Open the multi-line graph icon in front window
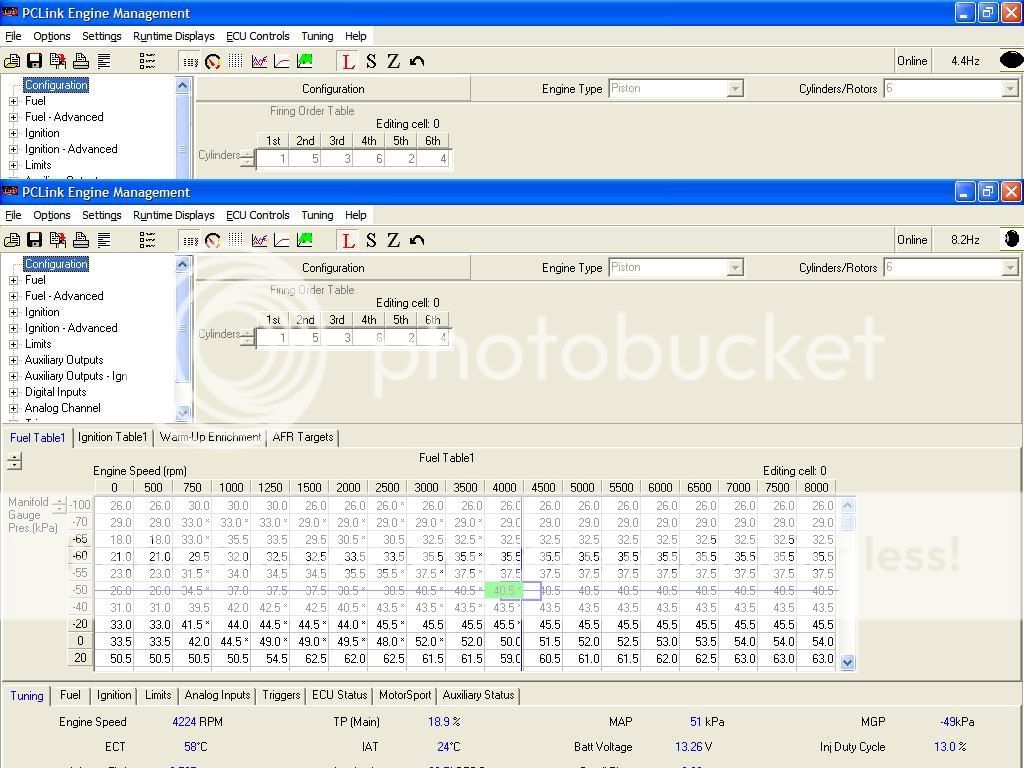1024x768 pixels. click(x=259, y=240)
